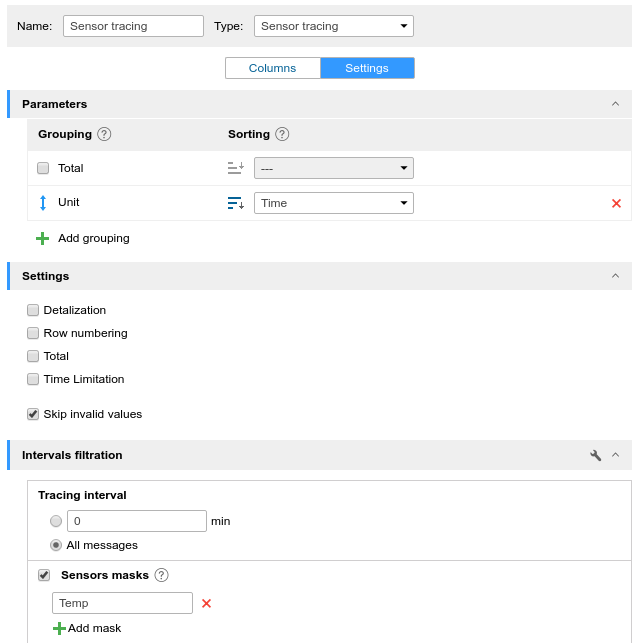Open Intervals filtration wrench settings
This screenshot has width=640, height=643.
pos(596,455)
